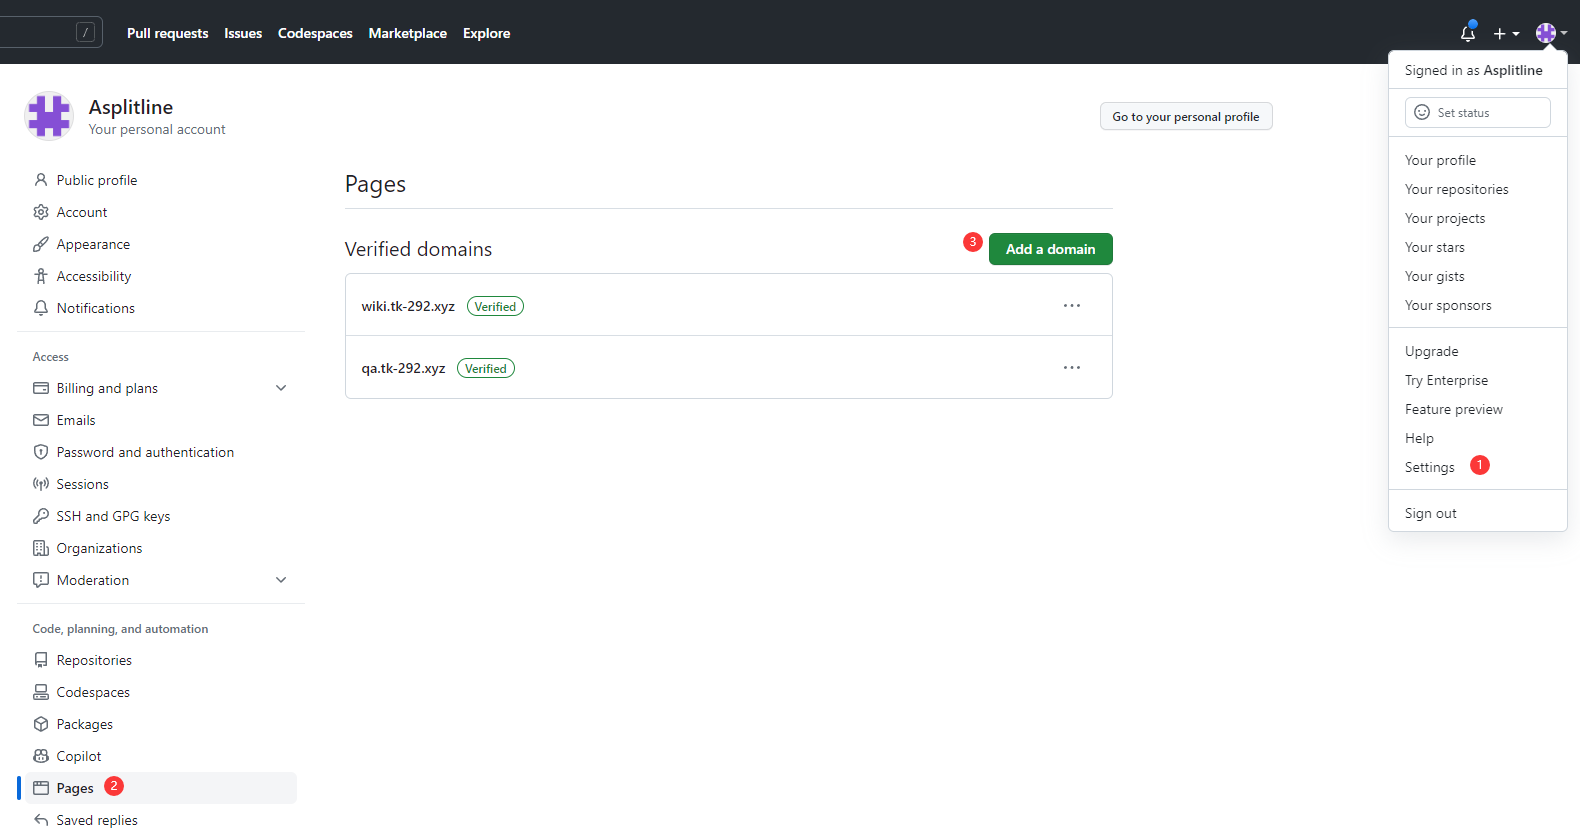This screenshot has width=1580, height=839.
Task: Open the qa.tk-292.xyz domain link
Action: pyautogui.click(x=403, y=368)
